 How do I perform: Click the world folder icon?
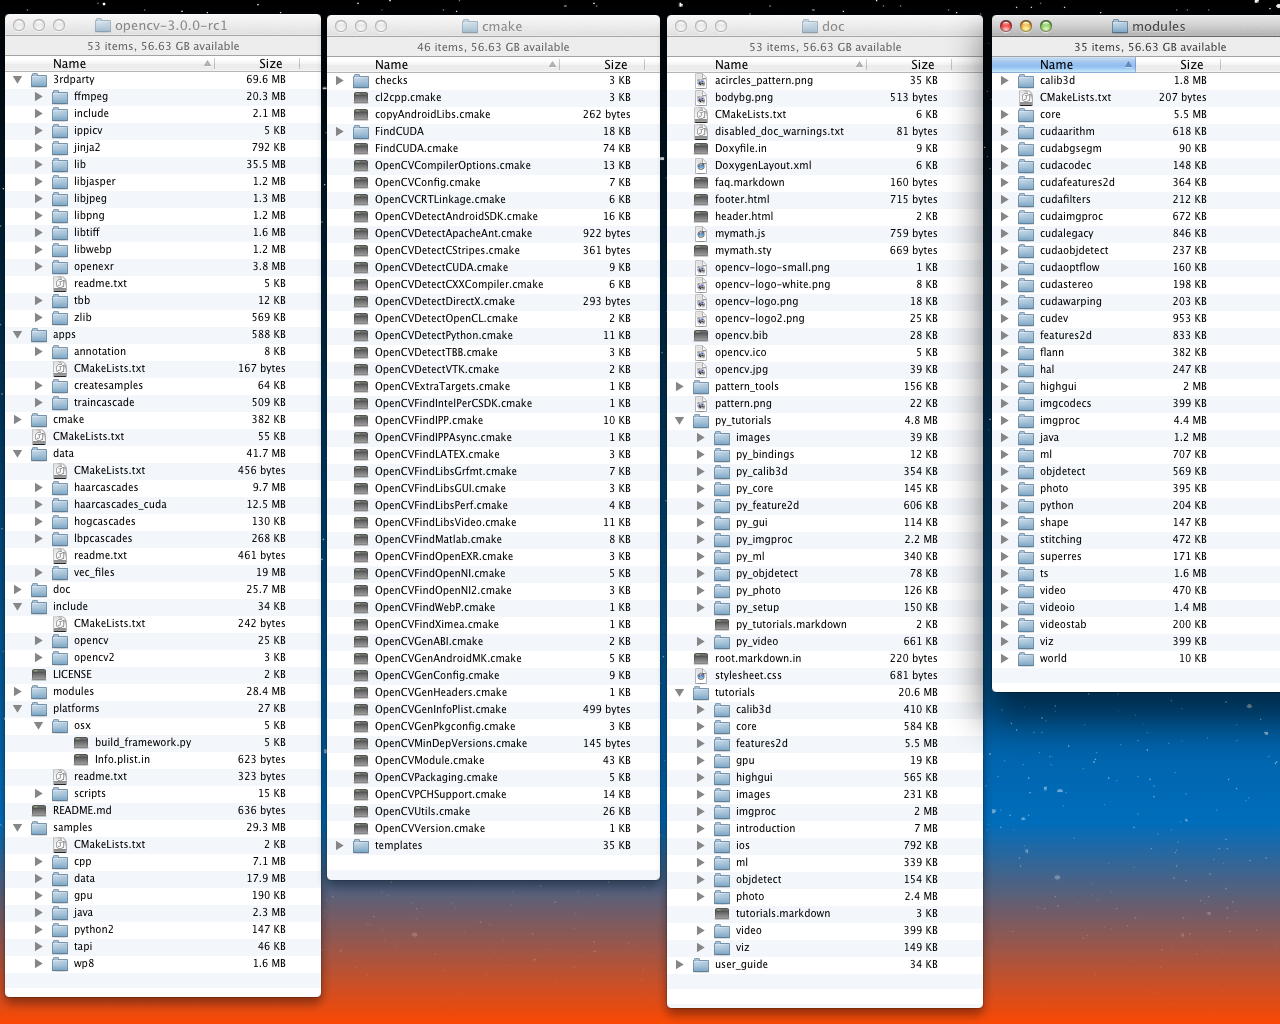1026,659
